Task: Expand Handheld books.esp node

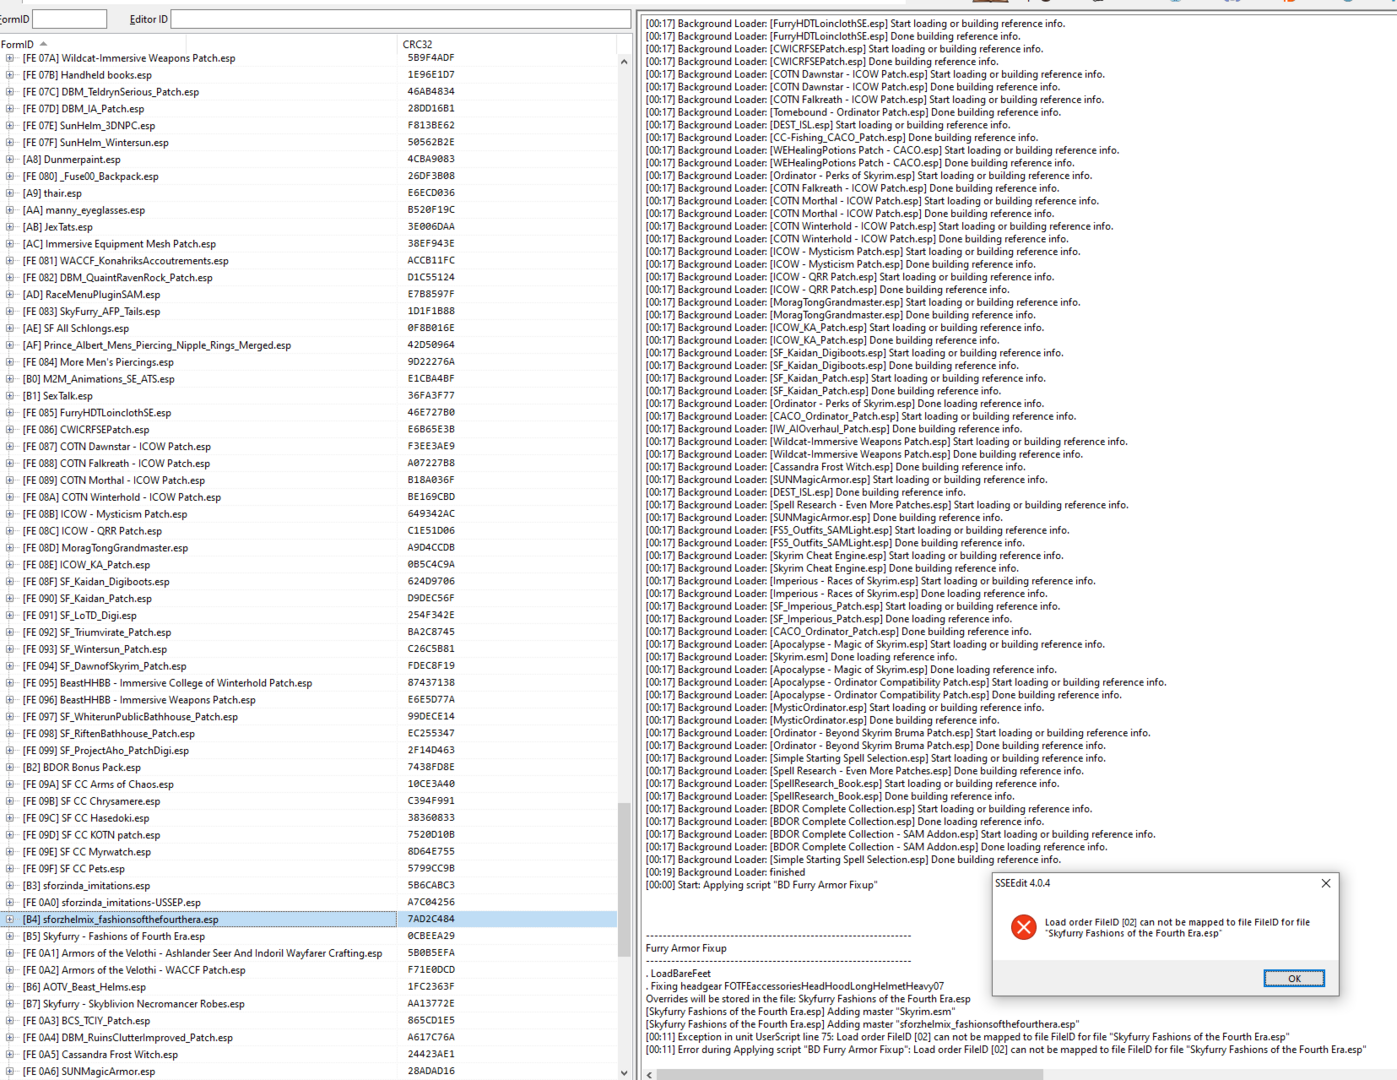Action: click(x=10, y=75)
